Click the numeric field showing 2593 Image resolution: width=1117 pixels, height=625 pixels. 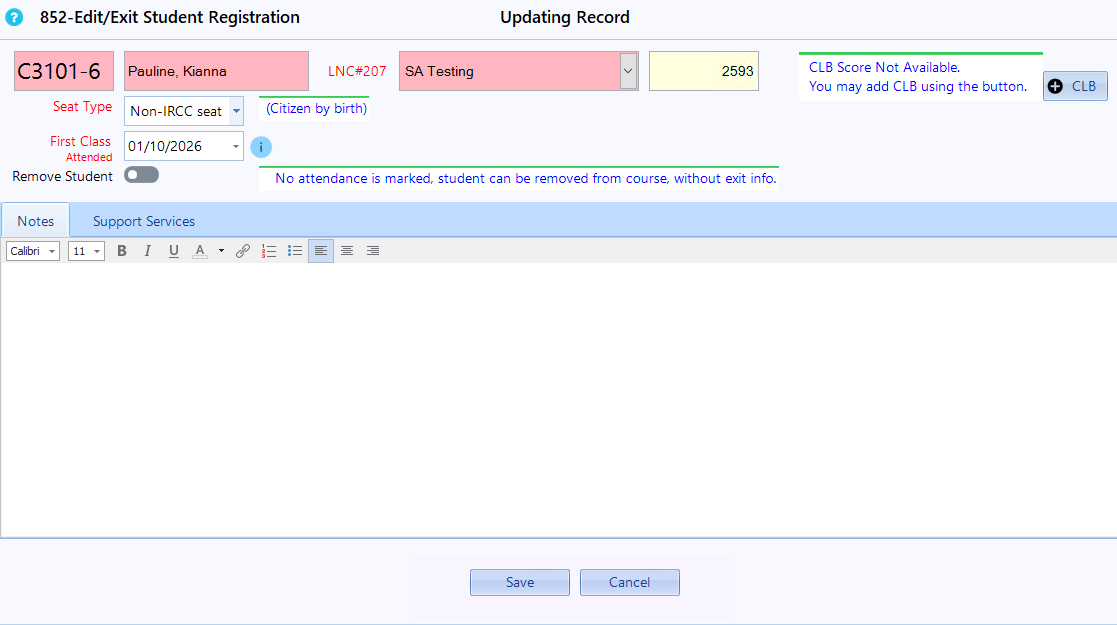tap(704, 71)
